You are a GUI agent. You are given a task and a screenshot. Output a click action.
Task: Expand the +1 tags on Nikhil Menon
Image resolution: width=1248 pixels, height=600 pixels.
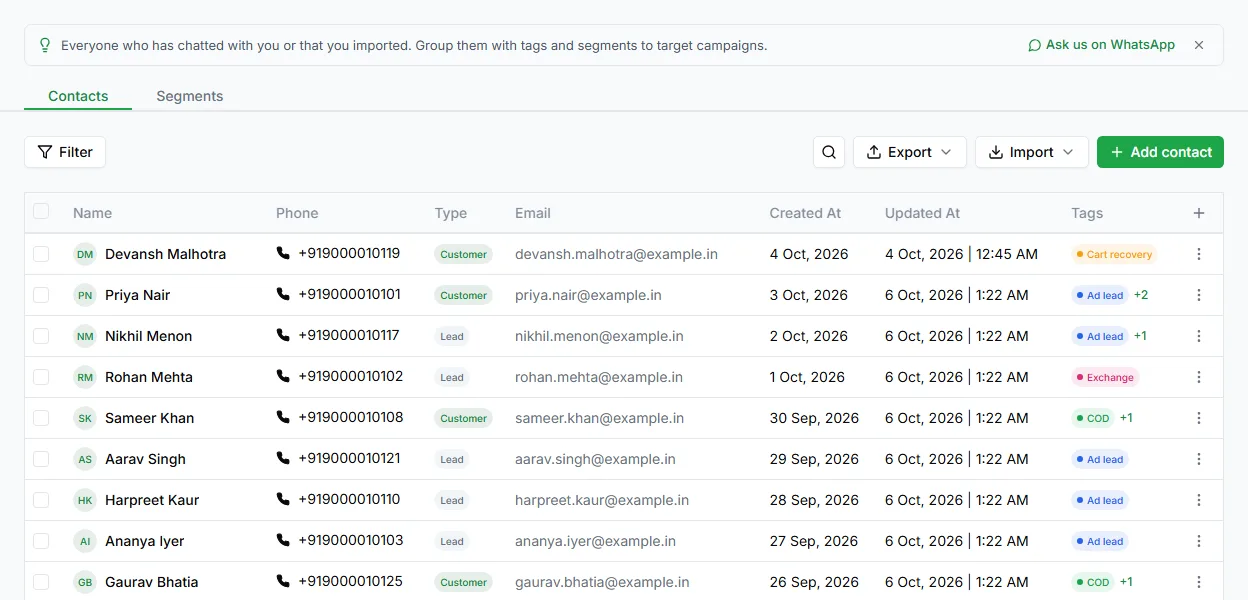1140,336
